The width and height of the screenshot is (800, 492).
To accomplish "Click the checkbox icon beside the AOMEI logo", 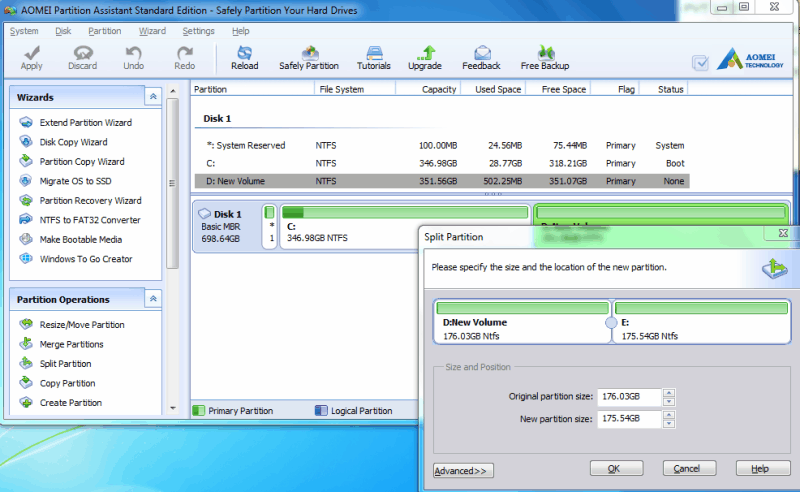I will click(x=700, y=63).
